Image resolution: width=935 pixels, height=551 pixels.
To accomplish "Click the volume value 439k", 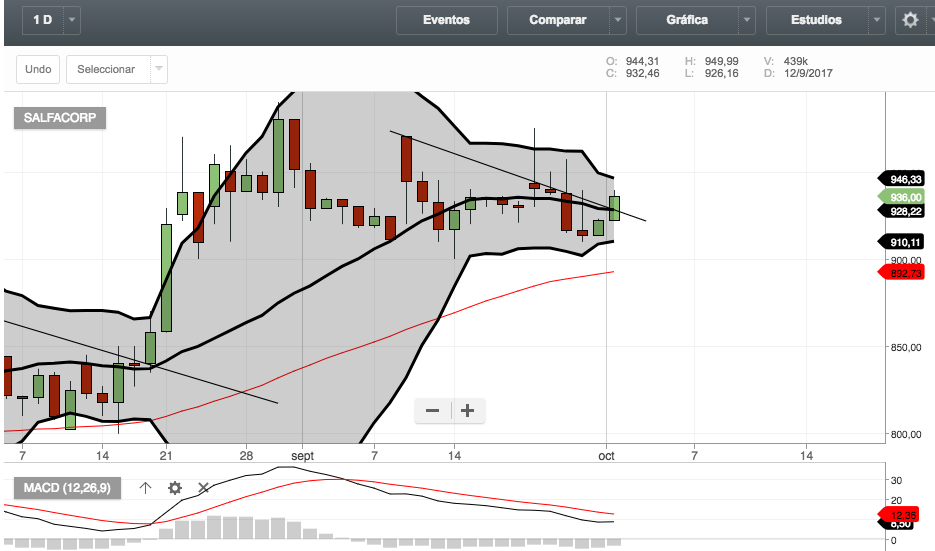I will click(795, 61).
